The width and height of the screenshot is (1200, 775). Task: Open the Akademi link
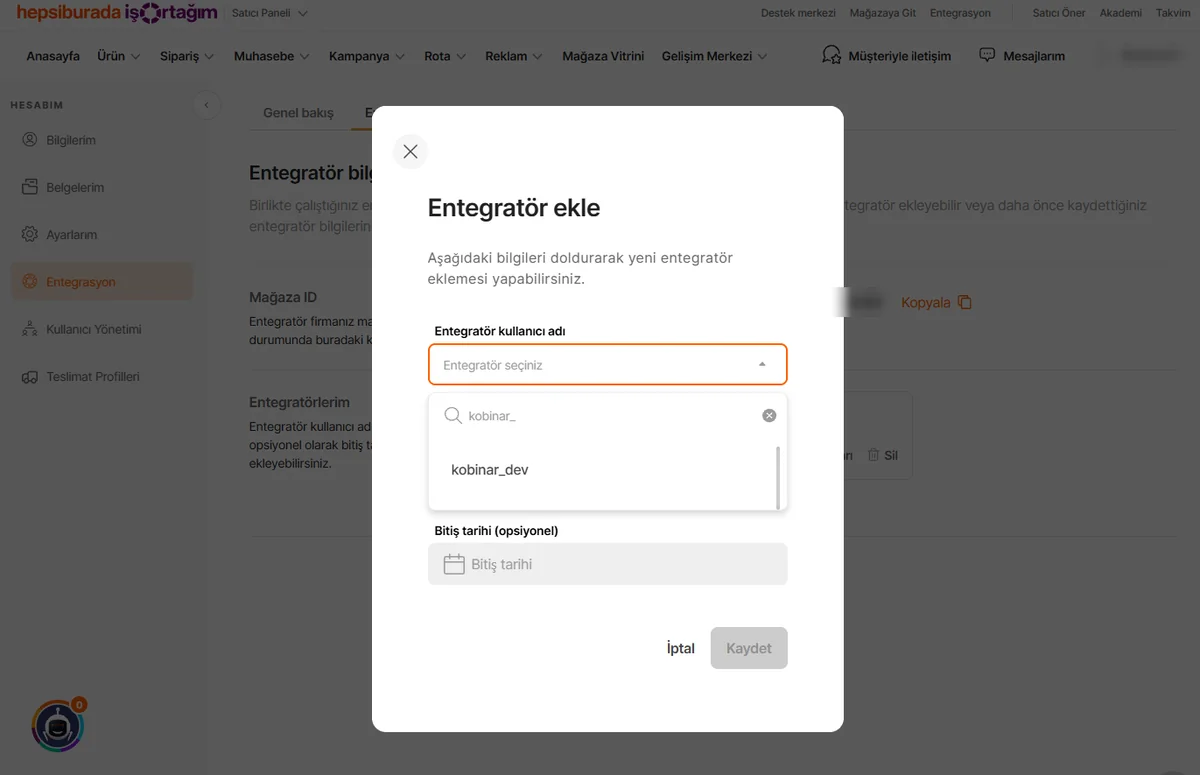click(1120, 13)
